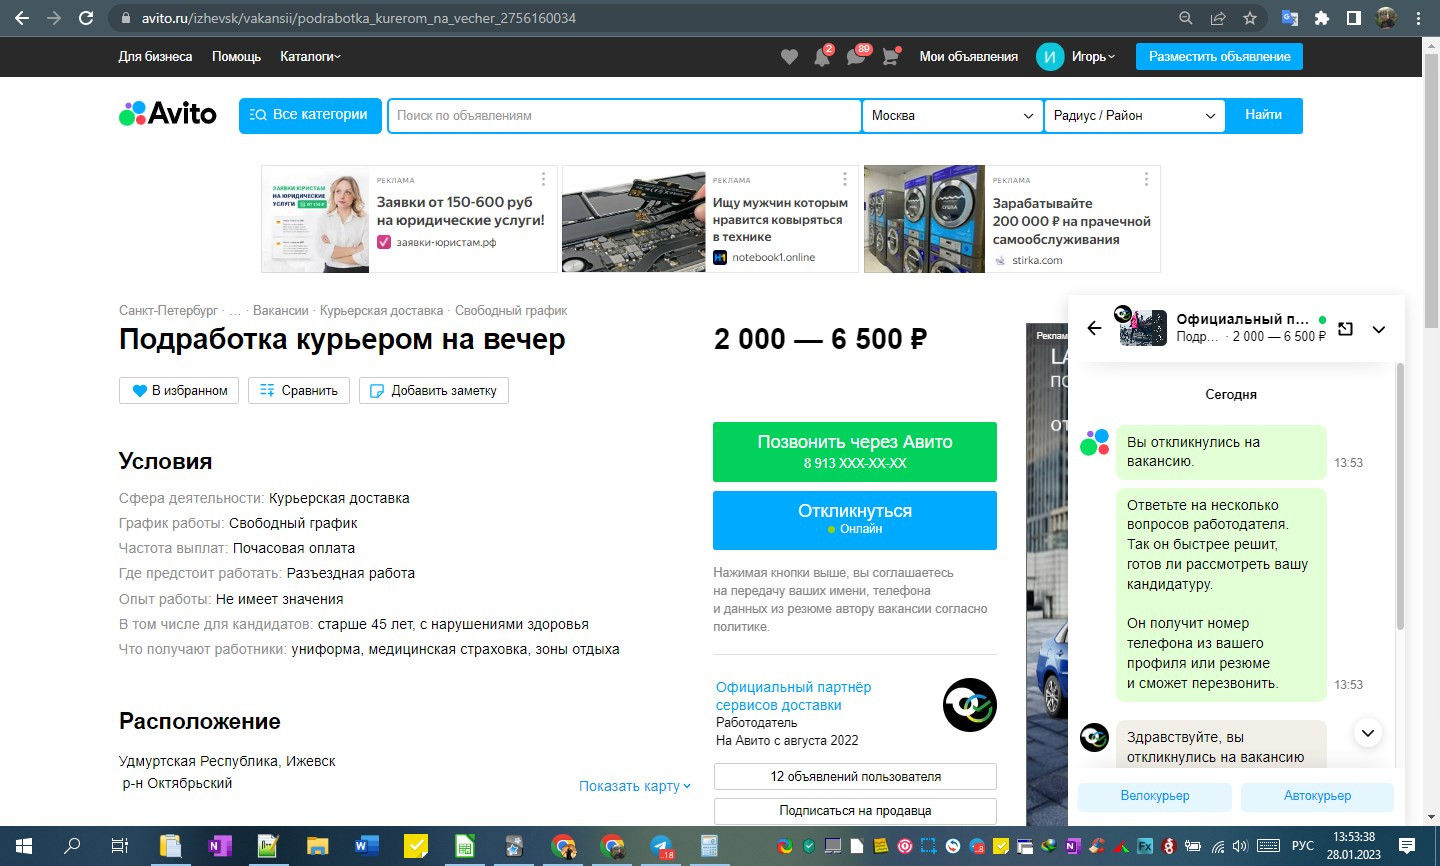Open options on the notebook repair ad
This screenshot has width=1440, height=866.
point(845,179)
